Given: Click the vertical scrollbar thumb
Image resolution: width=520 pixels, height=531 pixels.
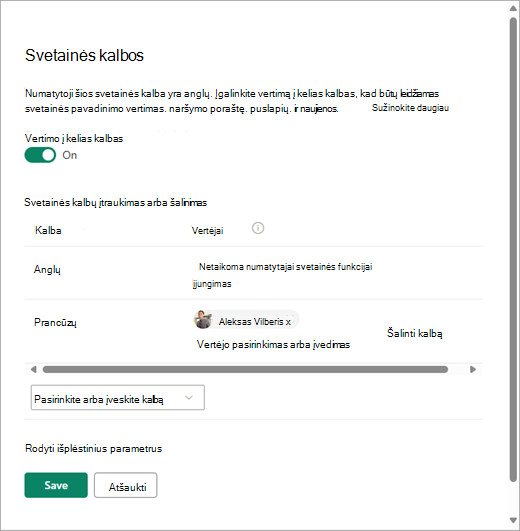Looking at the screenshot, I should click(513, 249).
